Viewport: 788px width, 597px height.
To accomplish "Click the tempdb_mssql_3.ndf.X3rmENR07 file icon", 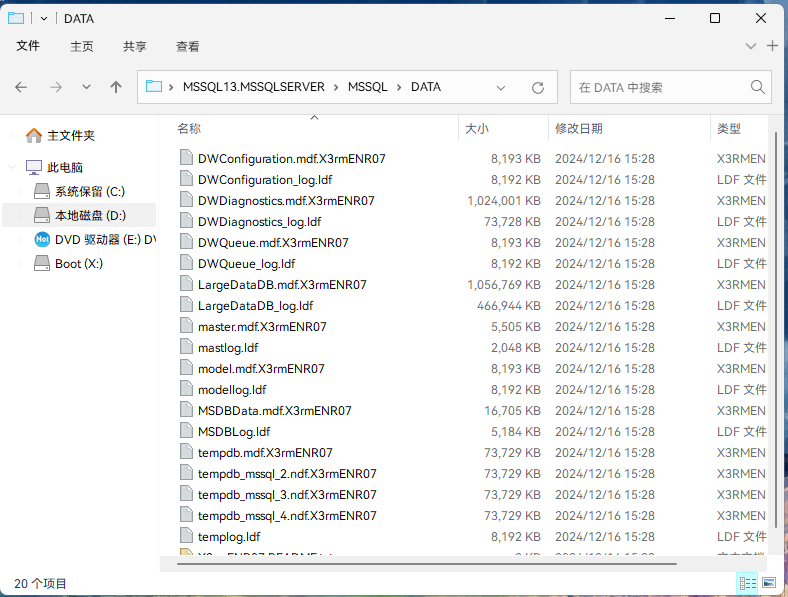I will tap(186, 494).
